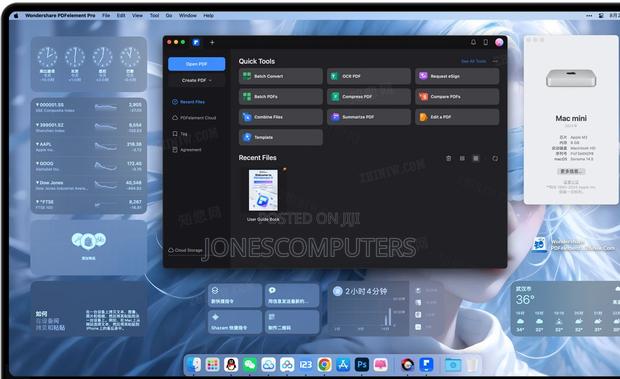Open the user profile avatar
Image resolution: width=620 pixels, height=379 pixels.
499,42
